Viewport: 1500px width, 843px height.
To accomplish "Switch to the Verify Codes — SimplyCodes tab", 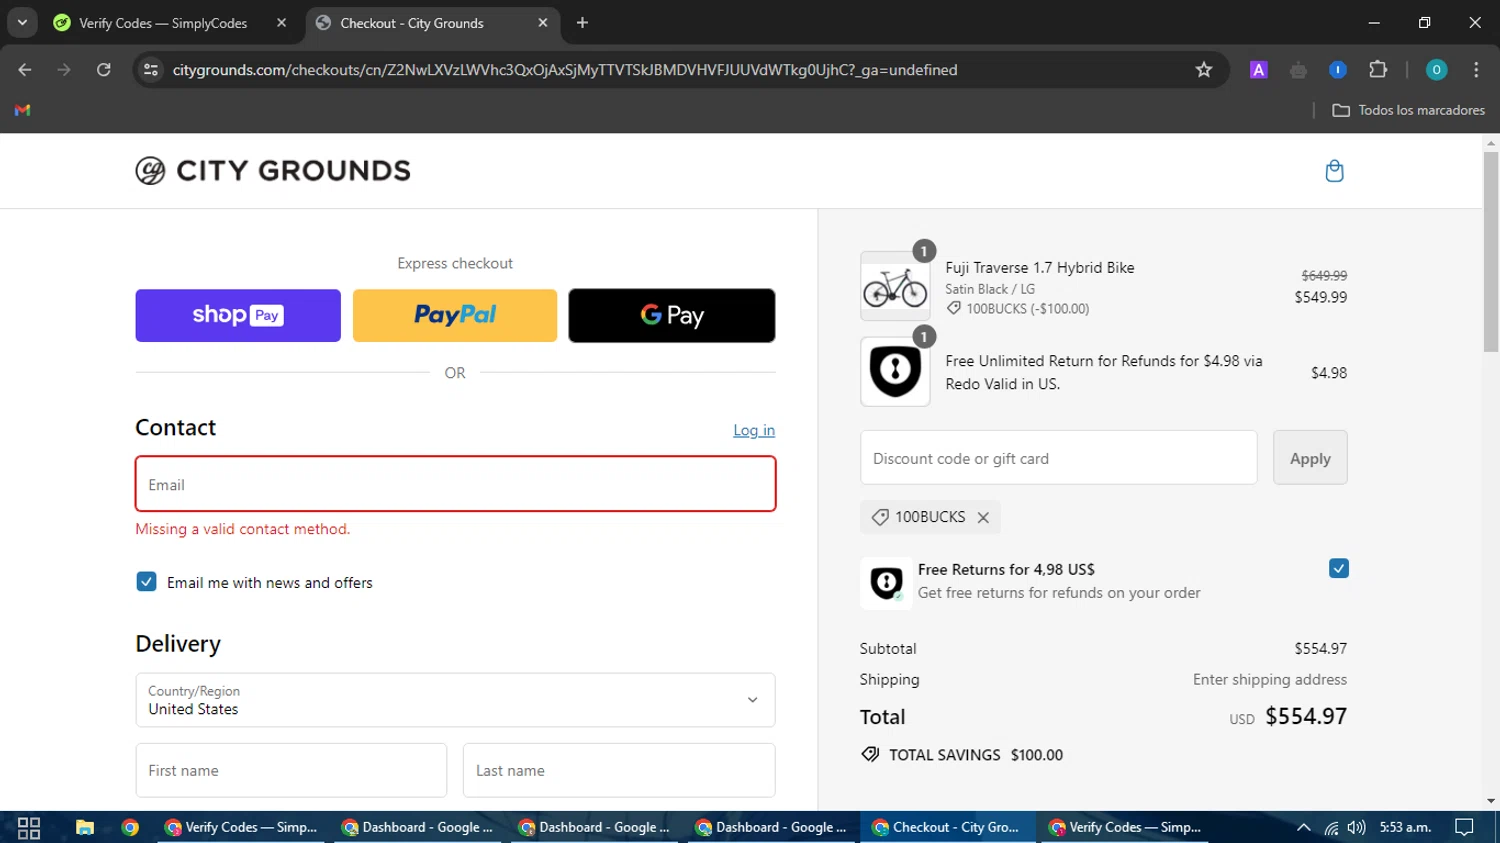I will point(163,23).
